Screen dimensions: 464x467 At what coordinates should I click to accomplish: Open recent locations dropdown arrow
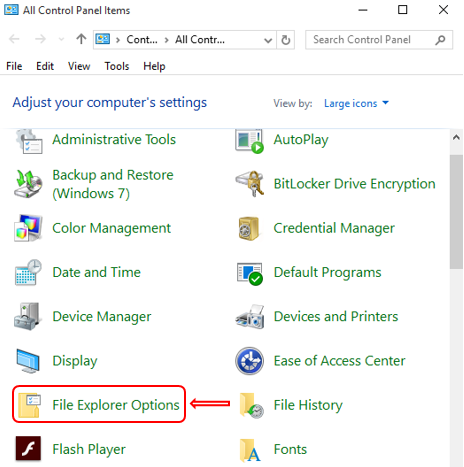(x=61, y=40)
